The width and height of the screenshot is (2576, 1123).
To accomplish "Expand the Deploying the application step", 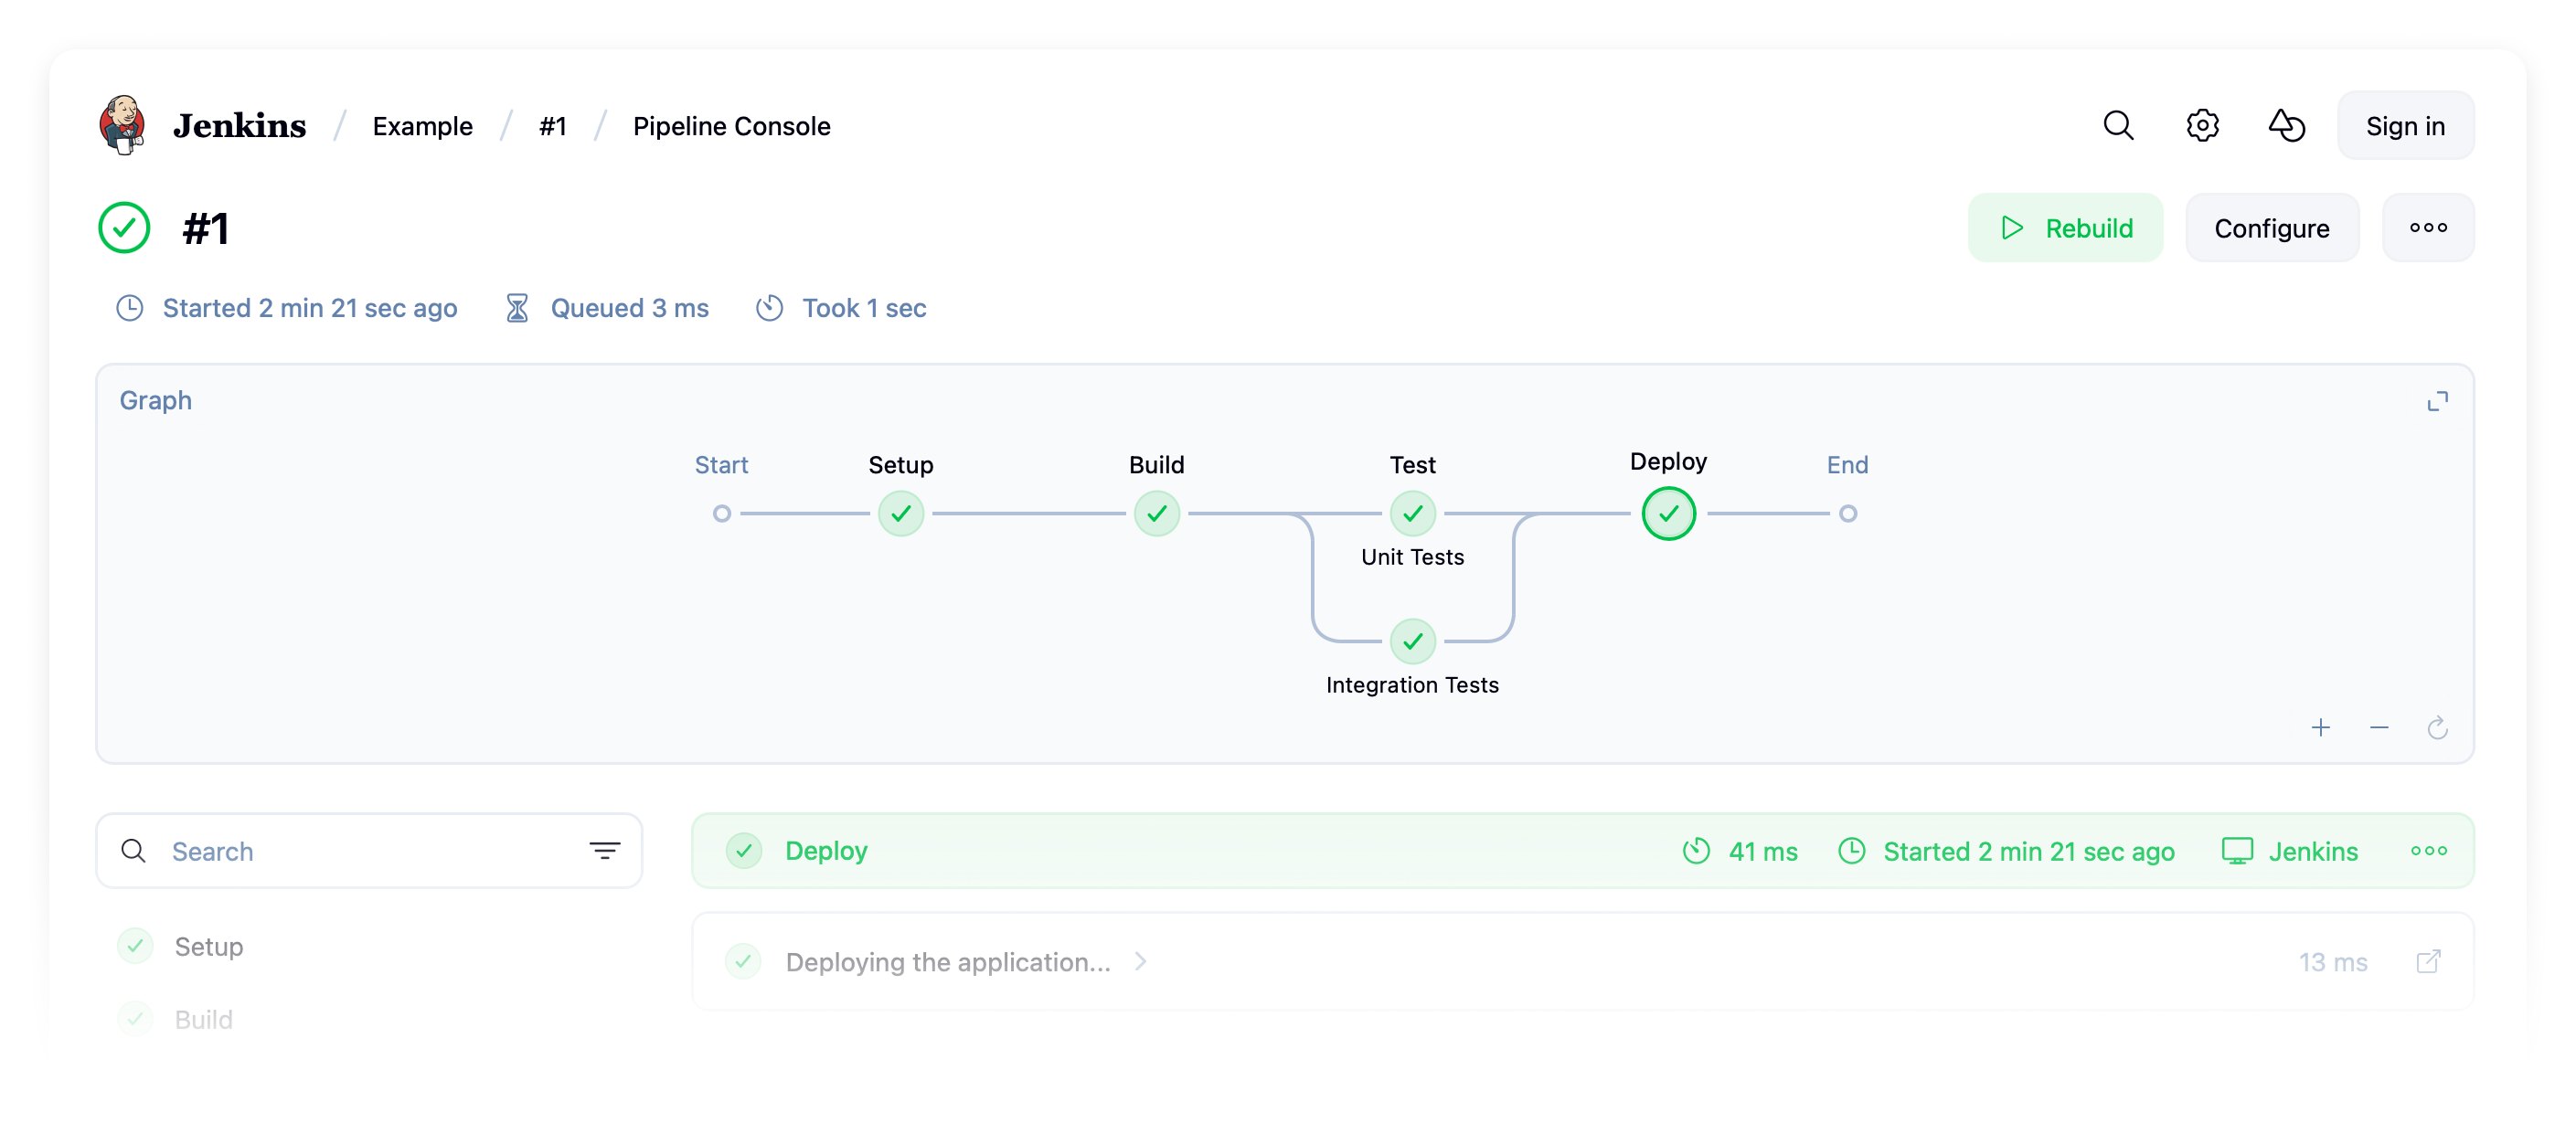I will 1140,961.
